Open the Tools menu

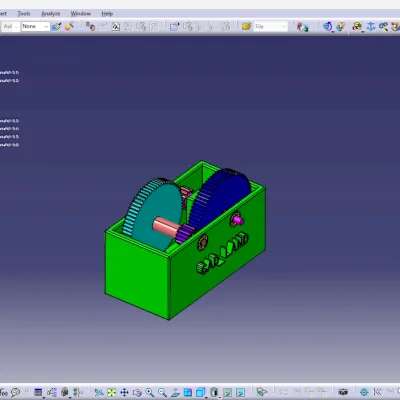pyautogui.click(x=24, y=14)
